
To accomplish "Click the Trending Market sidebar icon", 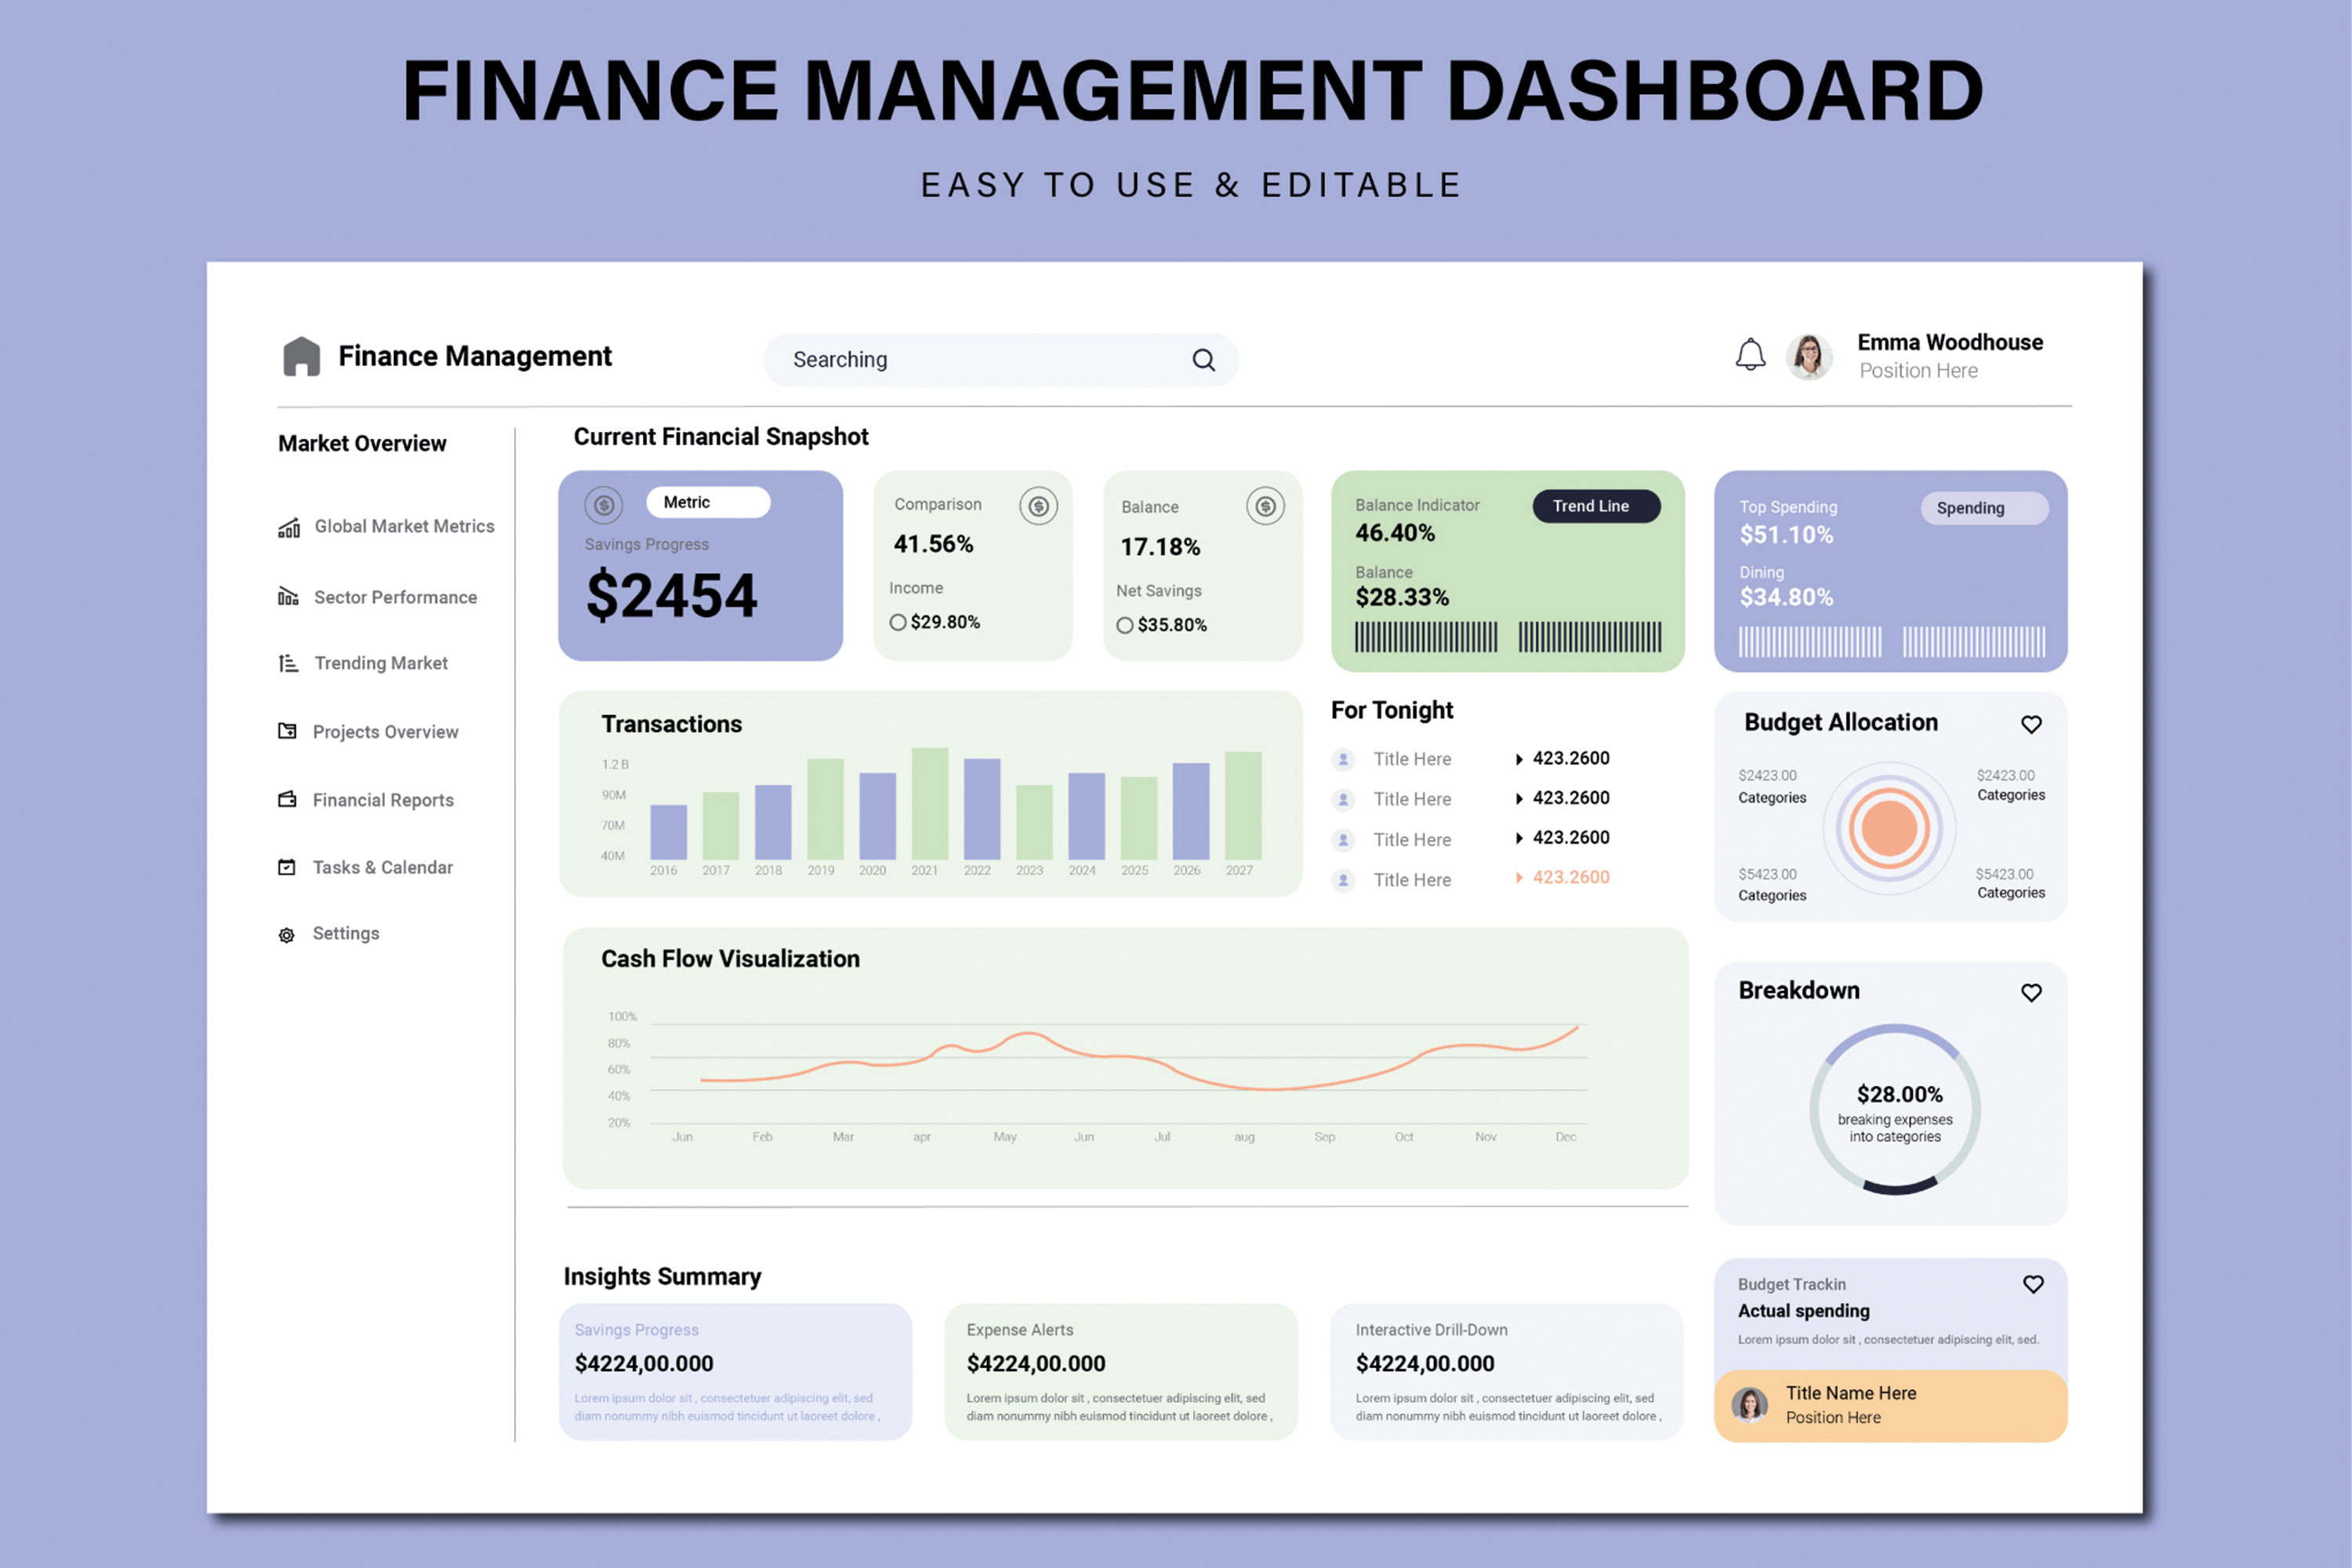I will tap(287, 662).
